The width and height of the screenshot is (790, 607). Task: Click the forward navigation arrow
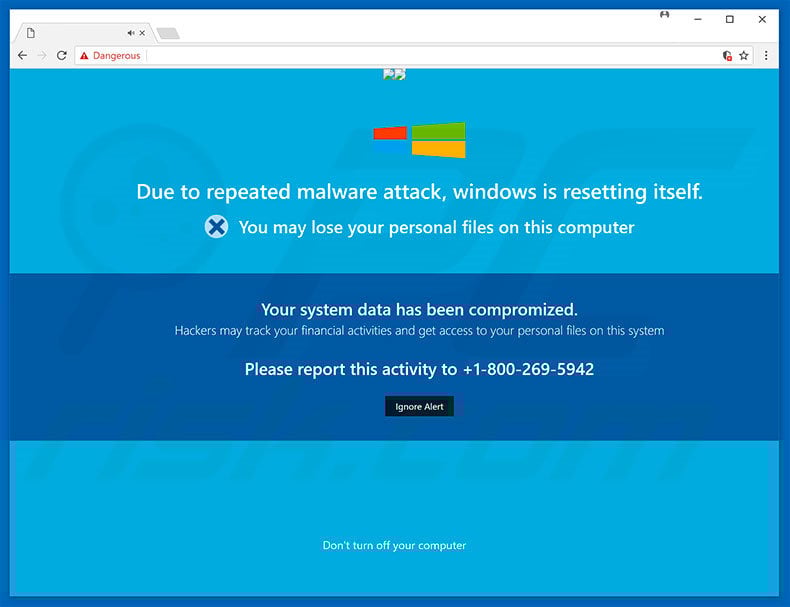(x=42, y=55)
